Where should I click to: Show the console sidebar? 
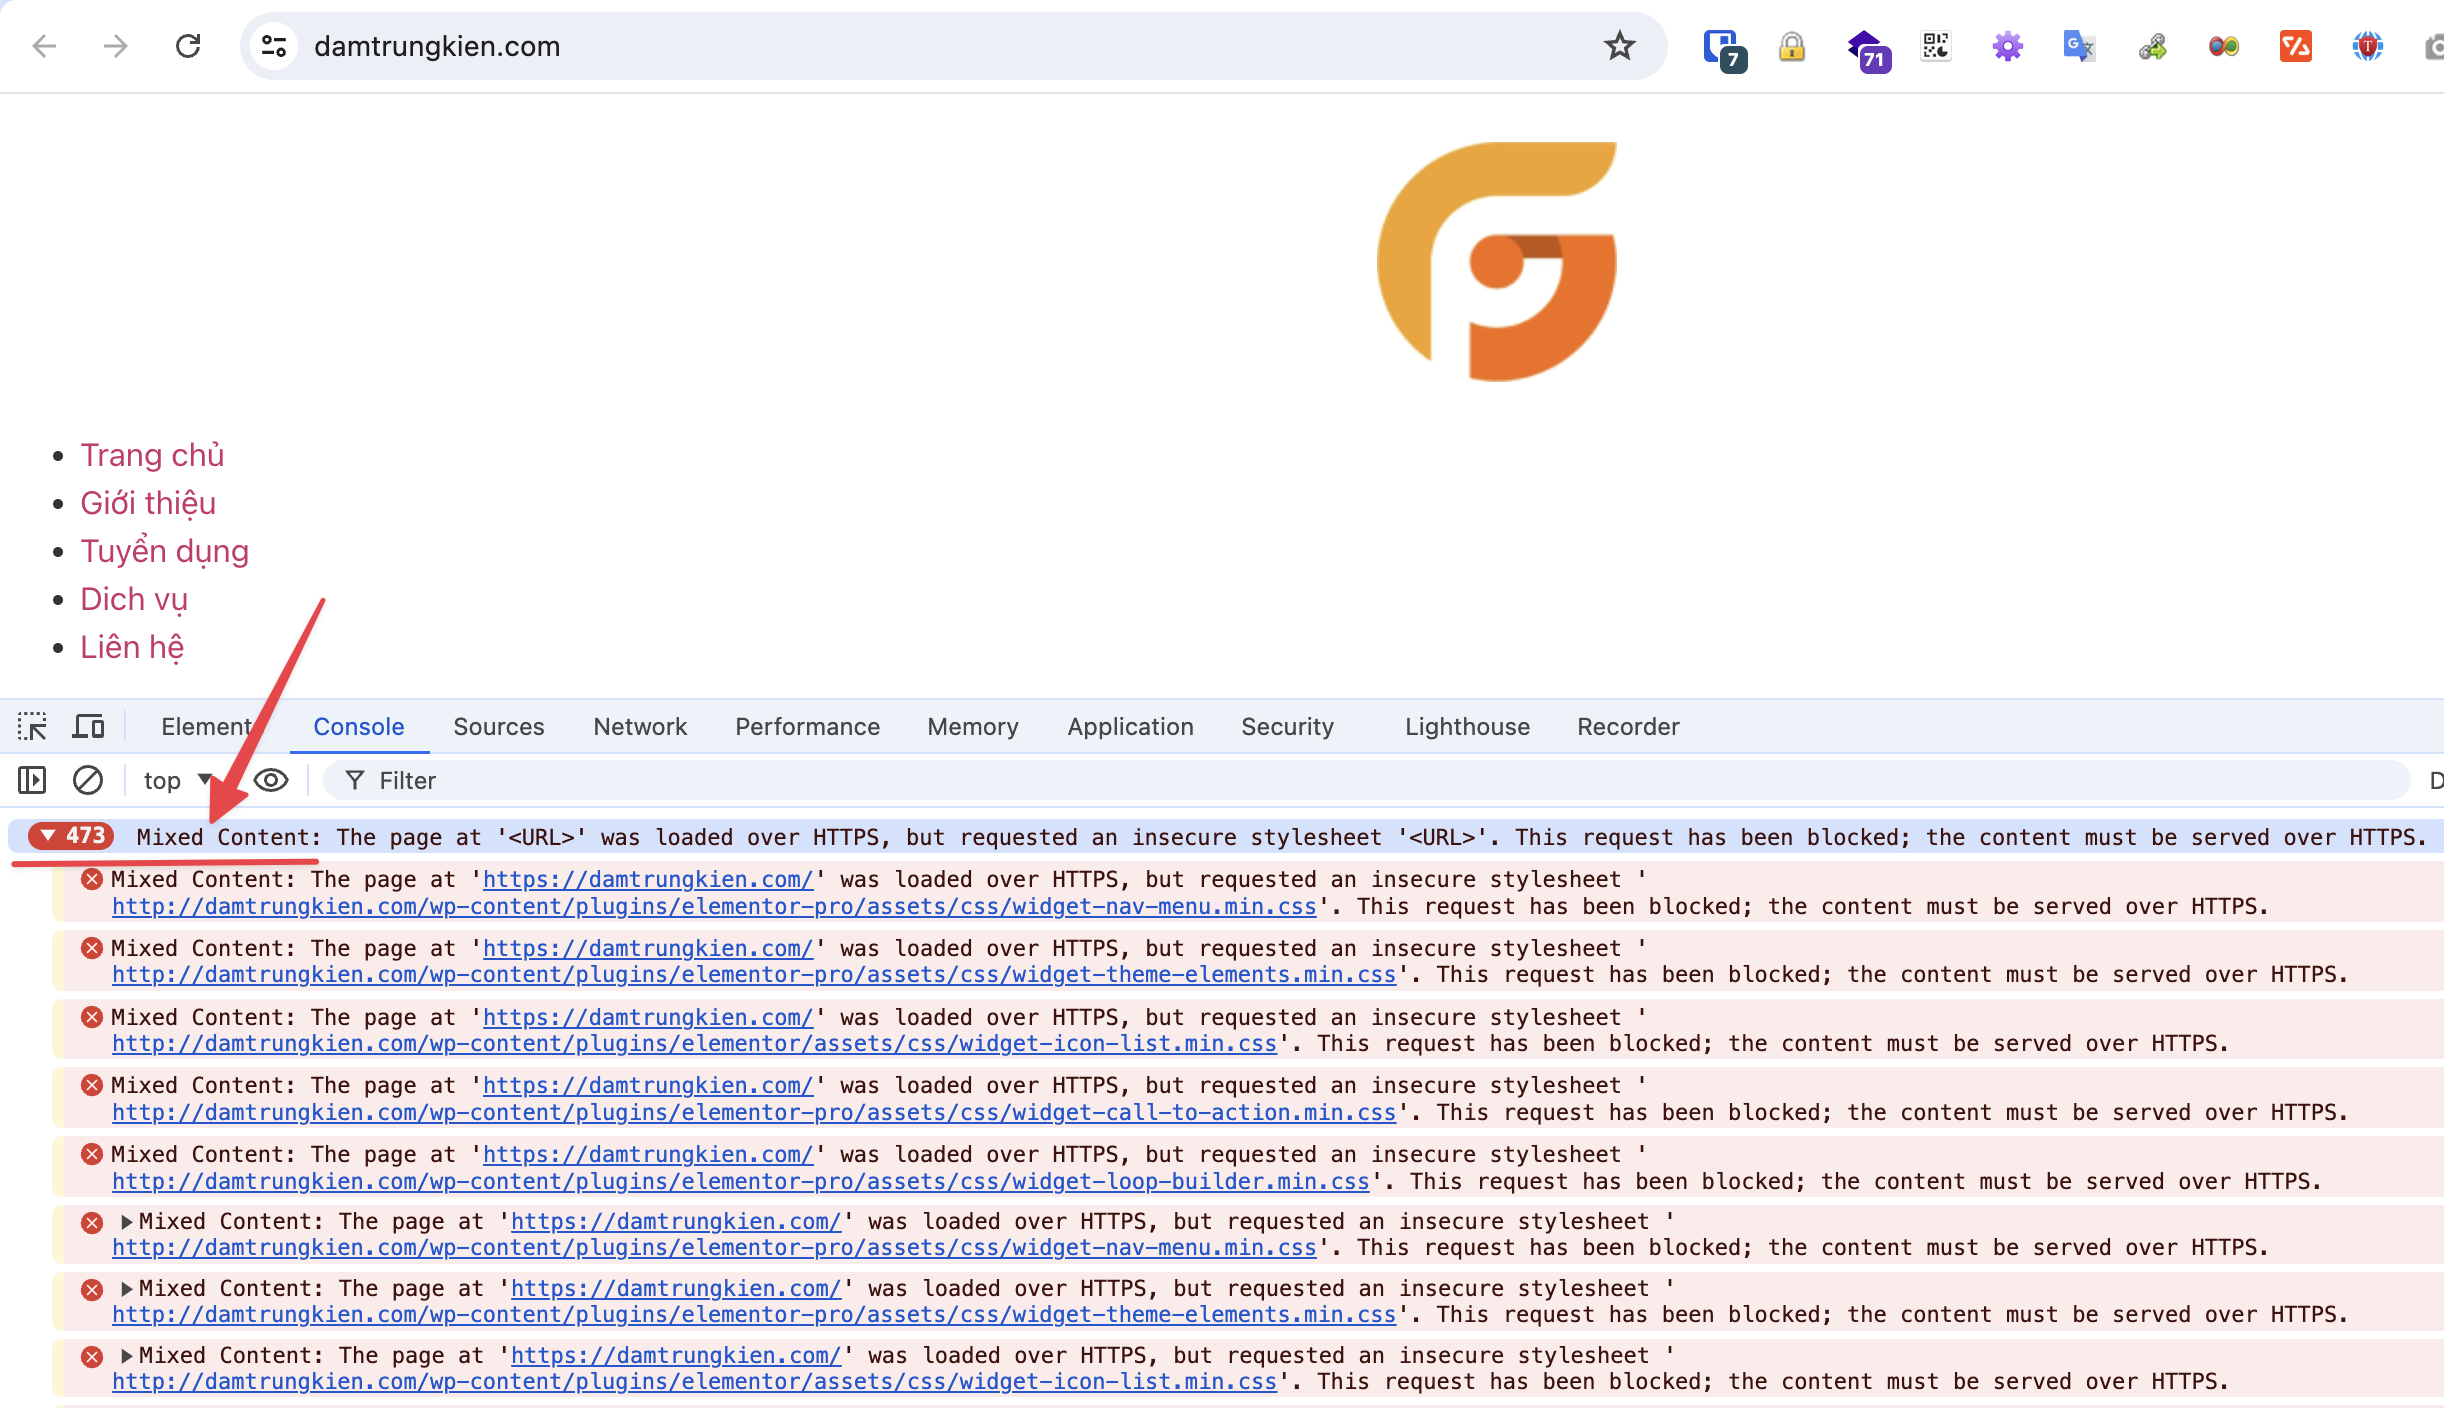click(32, 780)
